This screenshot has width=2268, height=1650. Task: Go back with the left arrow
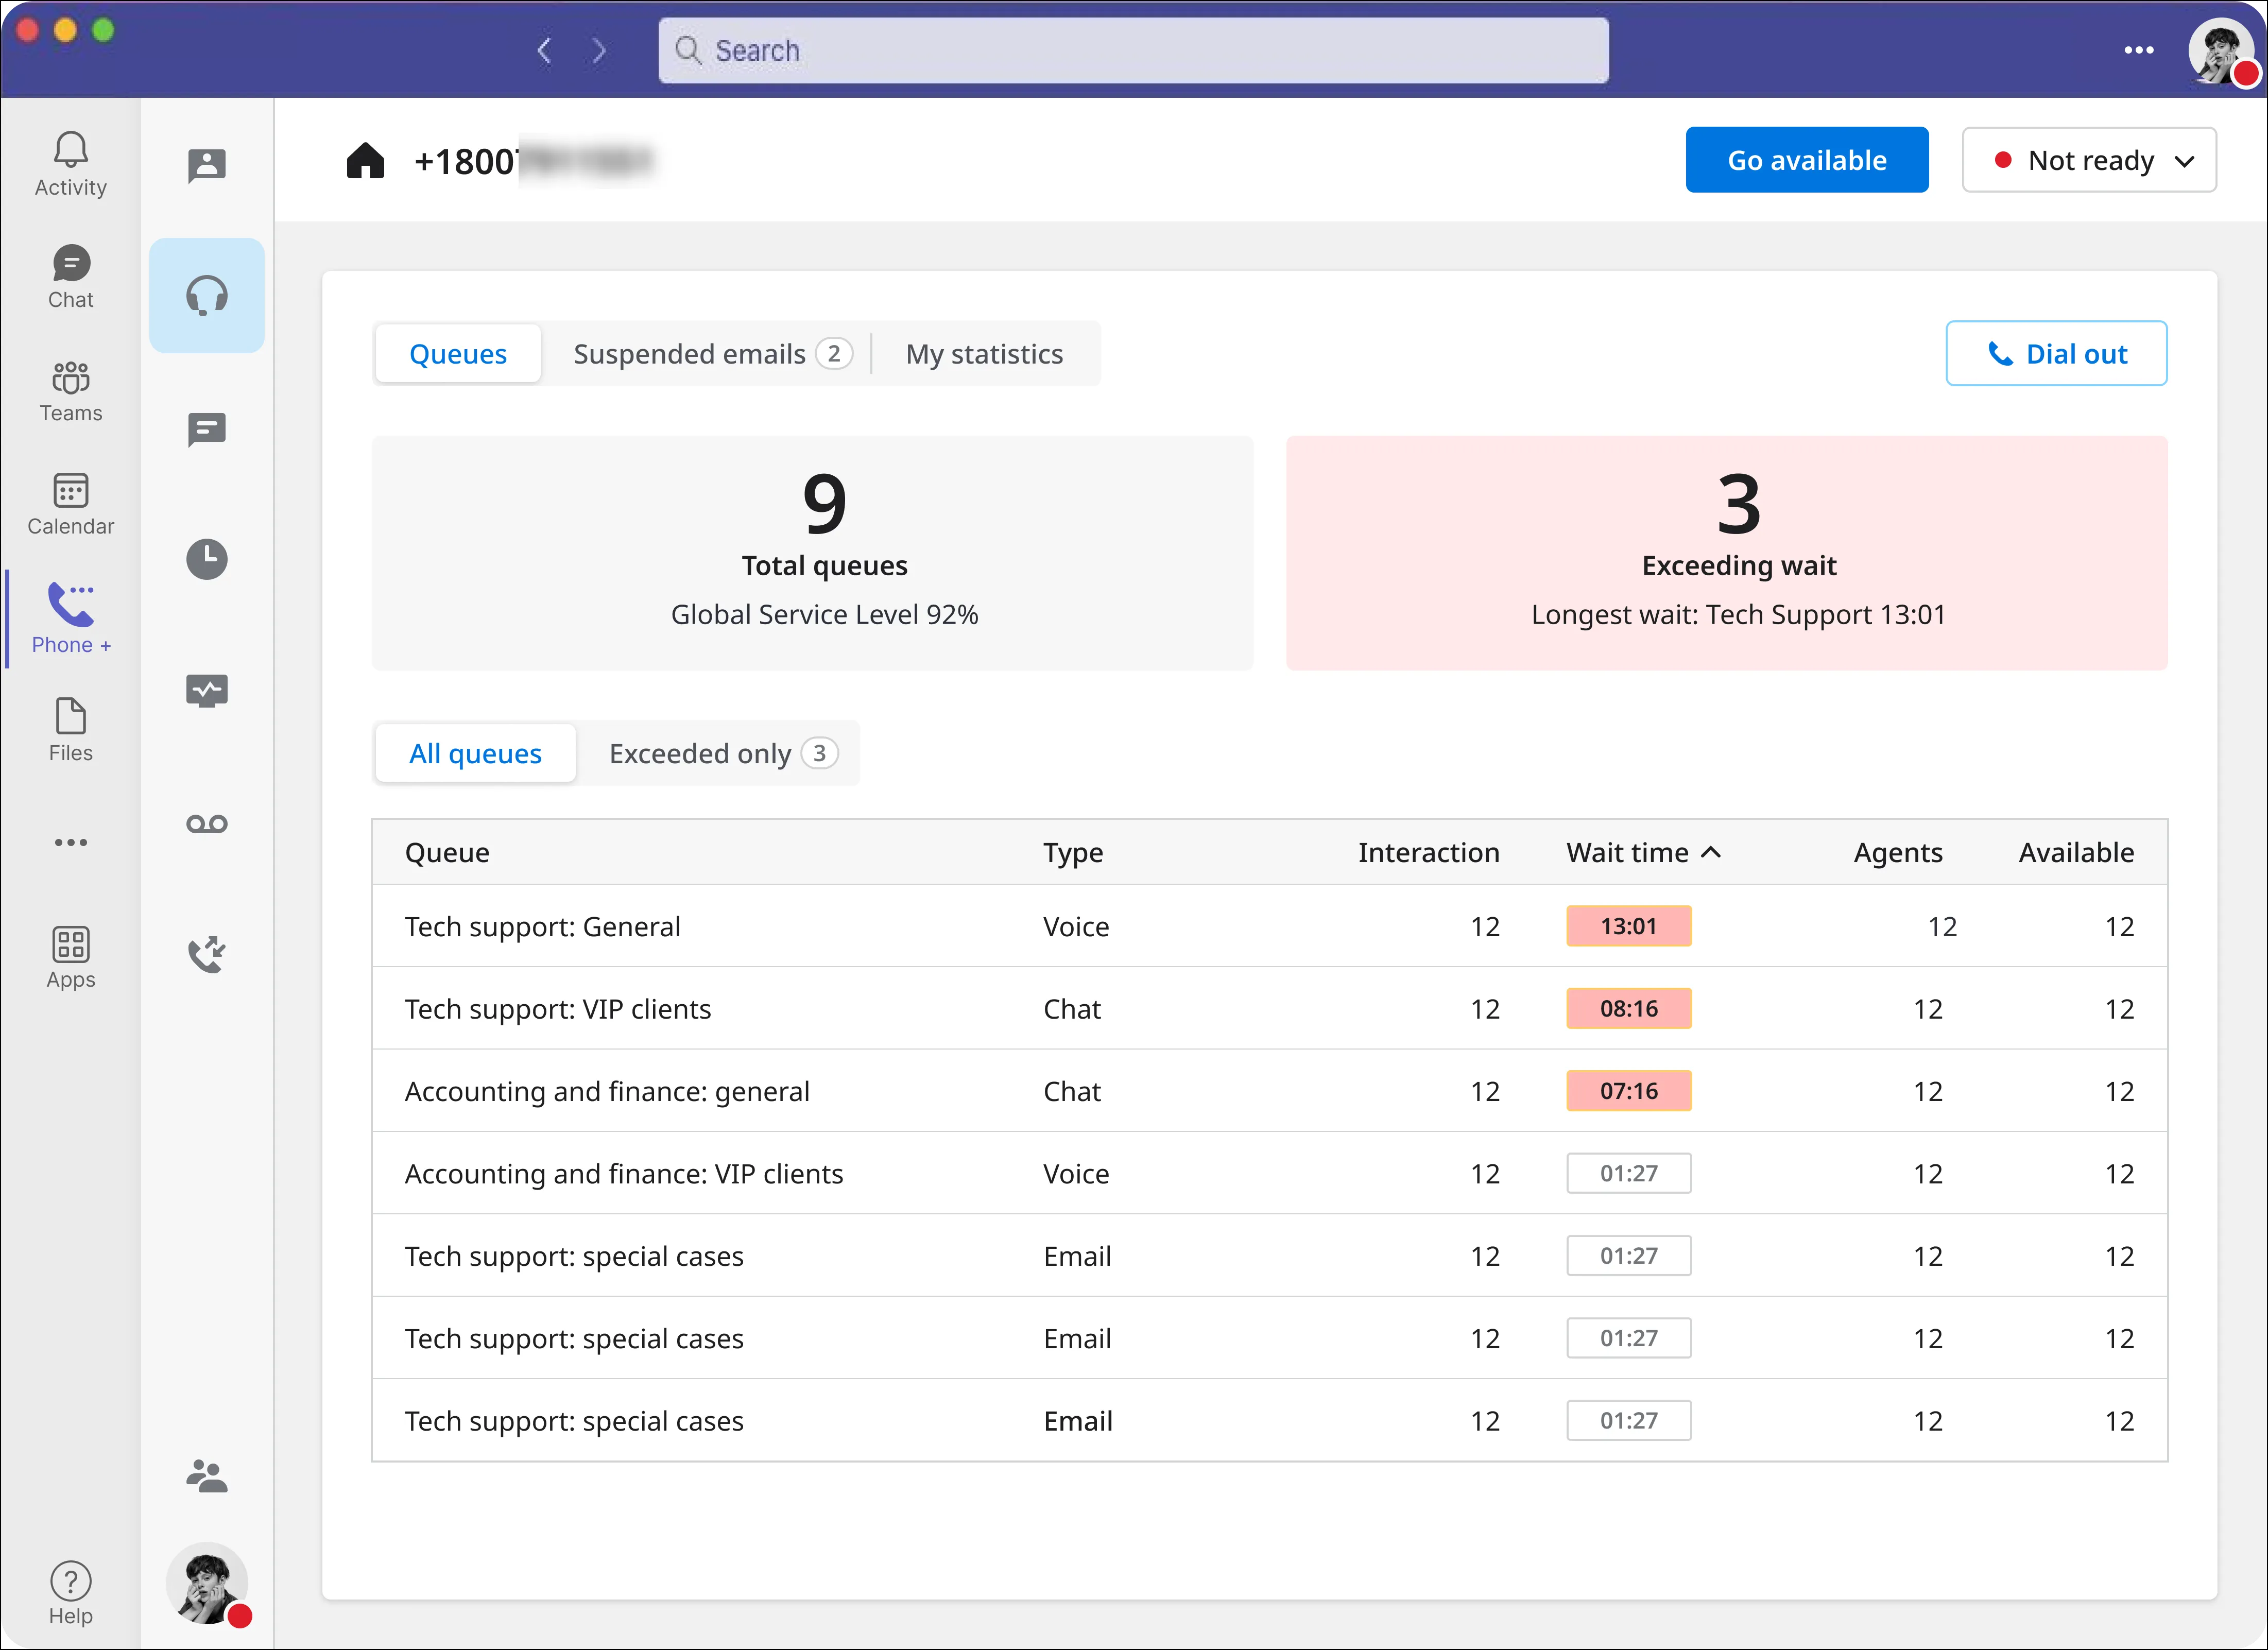[x=544, y=50]
